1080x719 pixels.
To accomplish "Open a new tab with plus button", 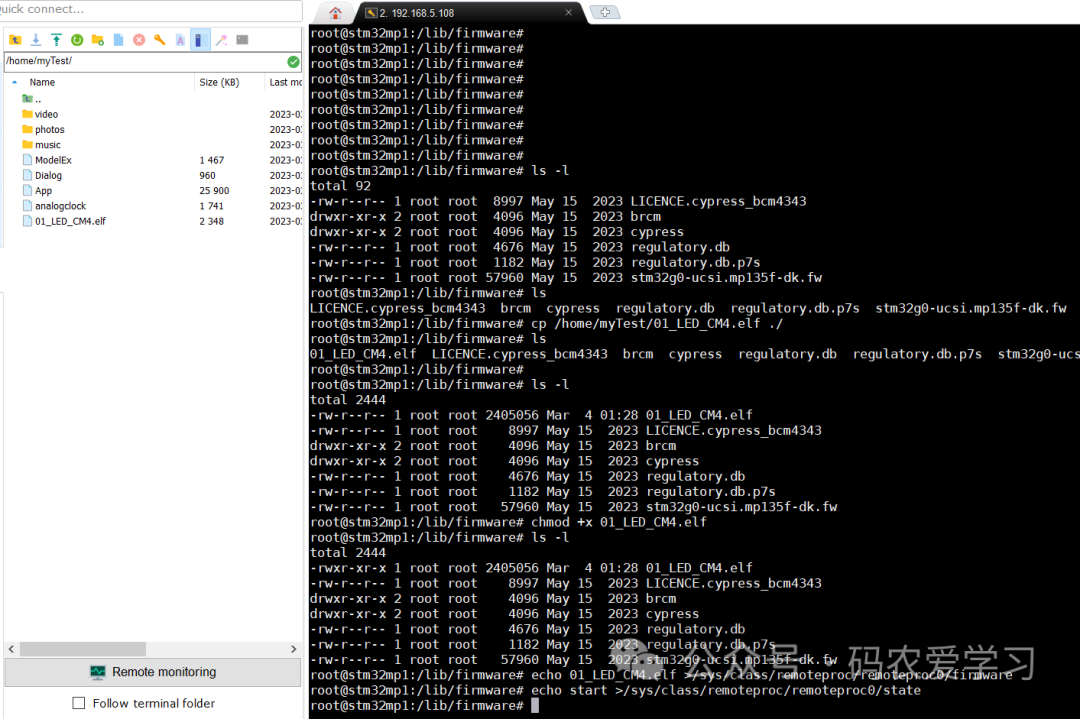I will [605, 12].
